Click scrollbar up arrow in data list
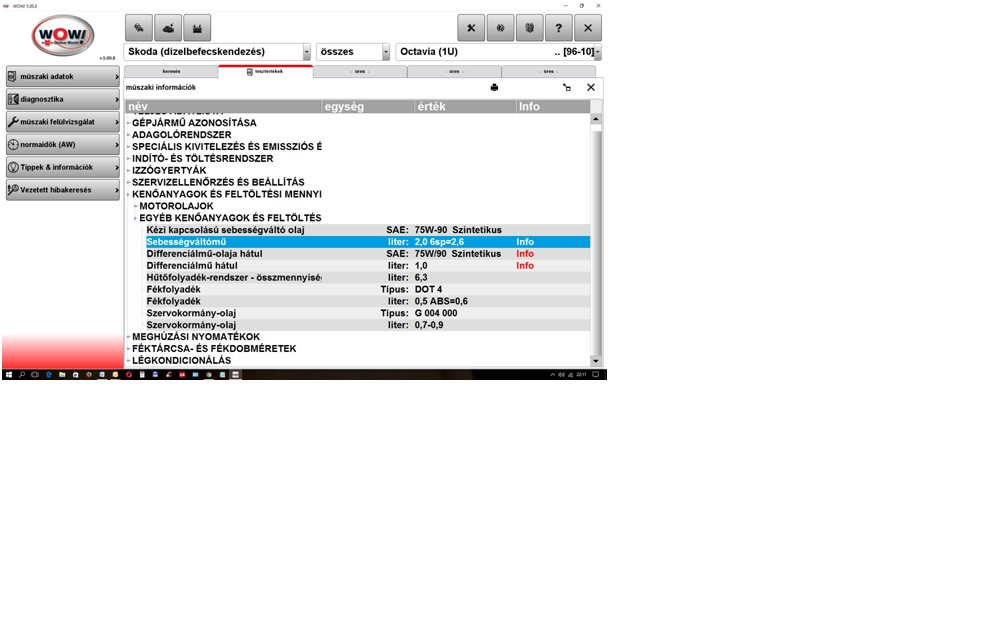 pyautogui.click(x=595, y=119)
